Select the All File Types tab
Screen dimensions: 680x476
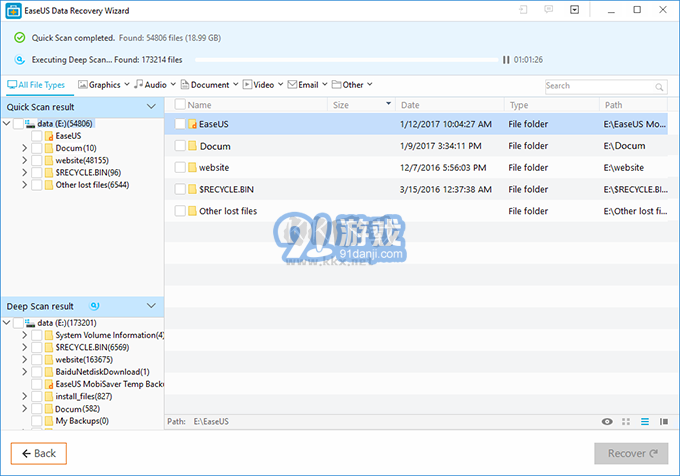[x=36, y=85]
